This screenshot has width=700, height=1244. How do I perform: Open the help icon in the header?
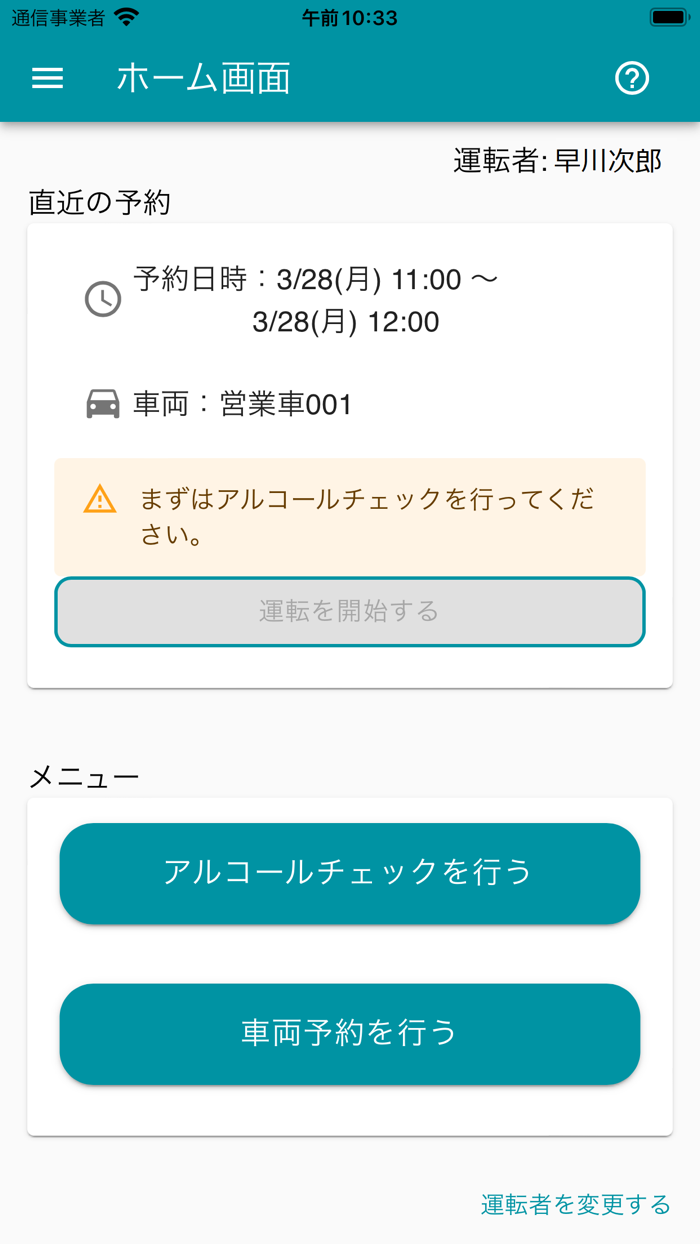pos(631,78)
